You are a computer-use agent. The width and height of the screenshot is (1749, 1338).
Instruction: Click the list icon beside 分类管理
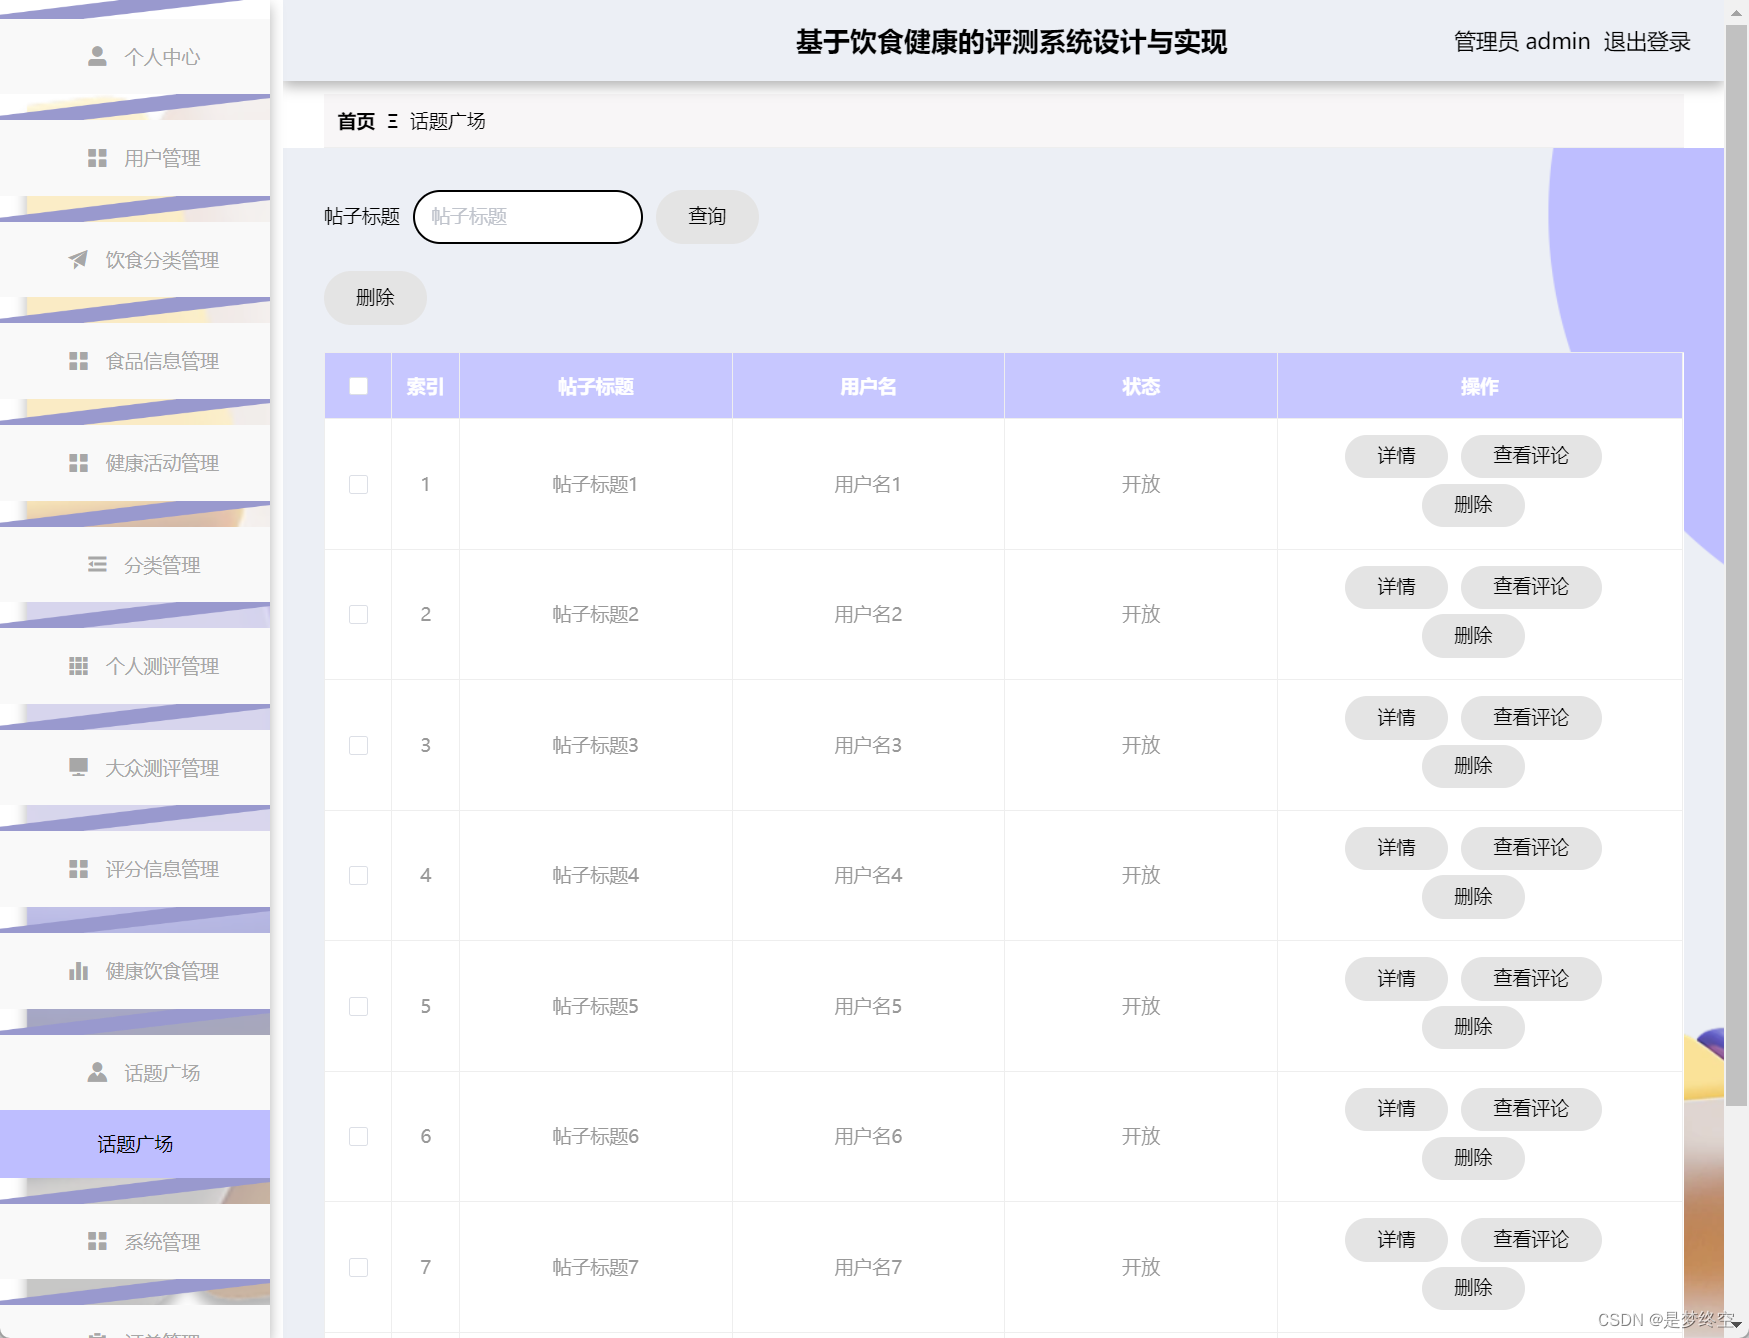(x=97, y=565)
